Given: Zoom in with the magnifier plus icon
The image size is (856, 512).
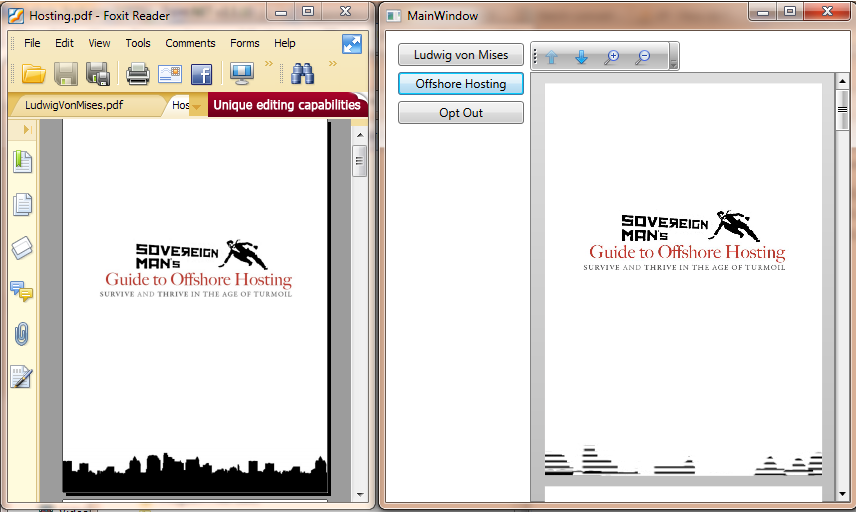Looking at the screenshot, I should (x=611, y=57).
